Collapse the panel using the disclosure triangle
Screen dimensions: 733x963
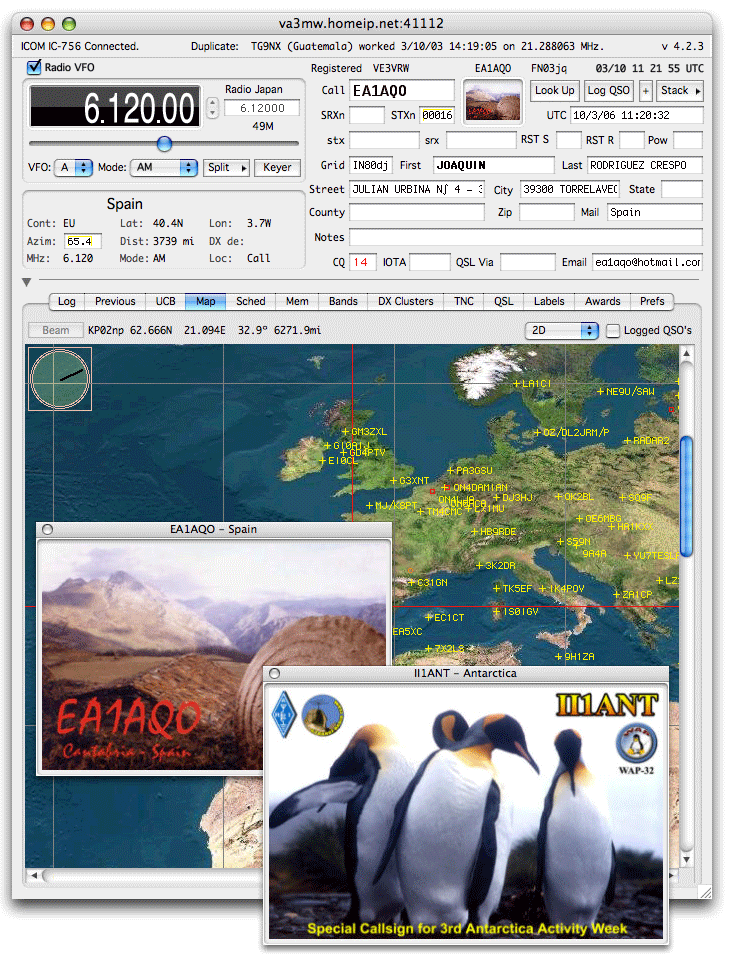point(26,283)
